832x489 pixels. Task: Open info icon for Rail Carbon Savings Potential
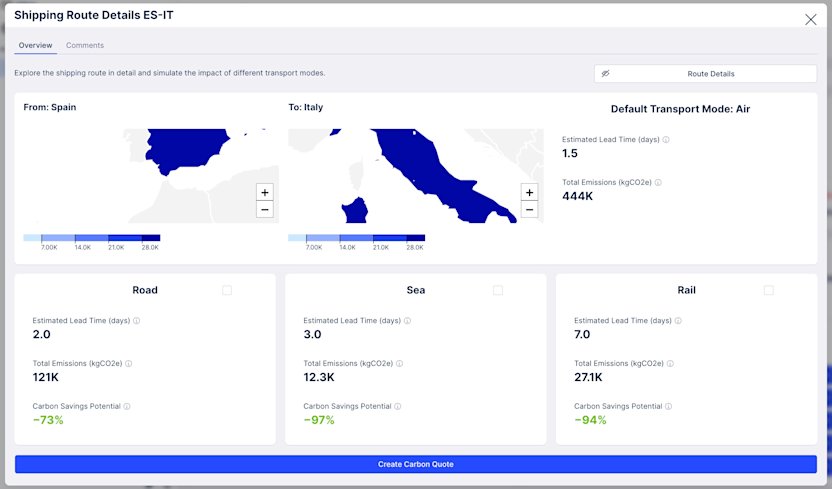669,406
